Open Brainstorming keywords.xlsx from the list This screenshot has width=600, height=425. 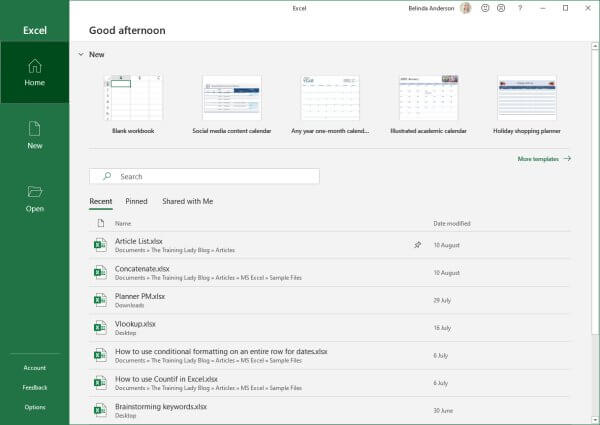click(x=329, y=410)
